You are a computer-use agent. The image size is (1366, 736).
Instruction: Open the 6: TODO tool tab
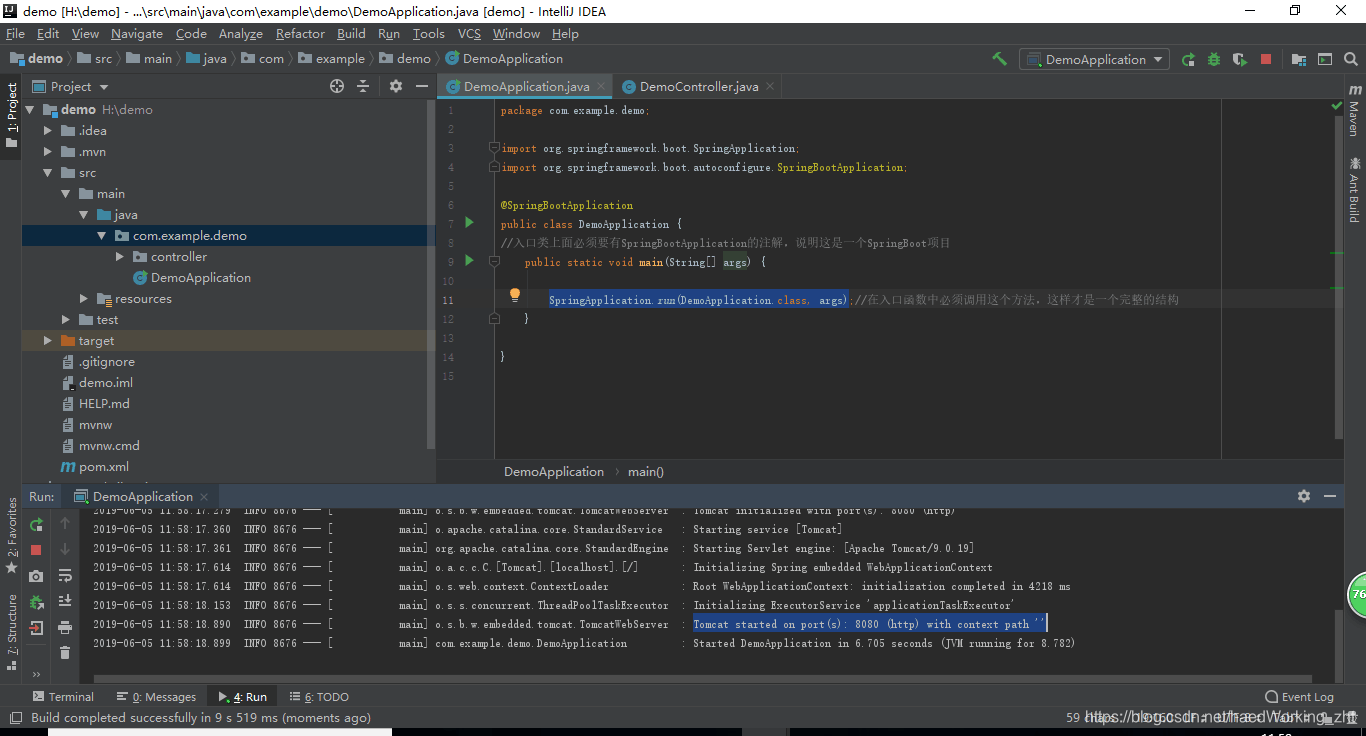(x=319, y=697)
